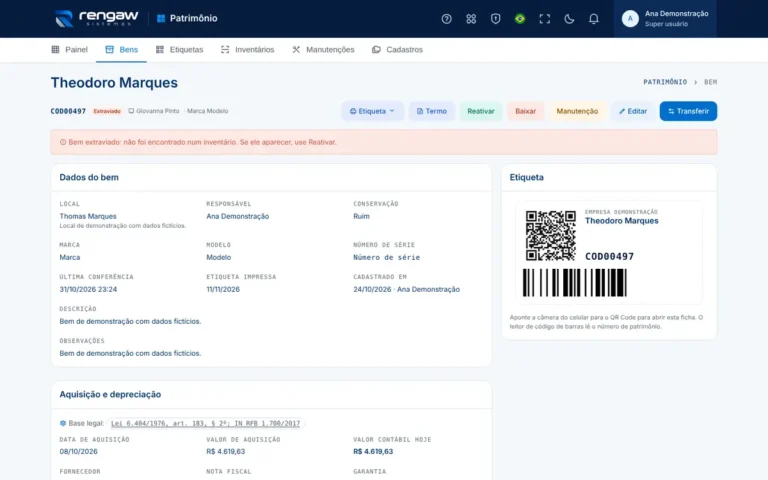Screen dimensions: 768x480
Task: Toggle dark mode moon icon
Action: click(569, 19)
